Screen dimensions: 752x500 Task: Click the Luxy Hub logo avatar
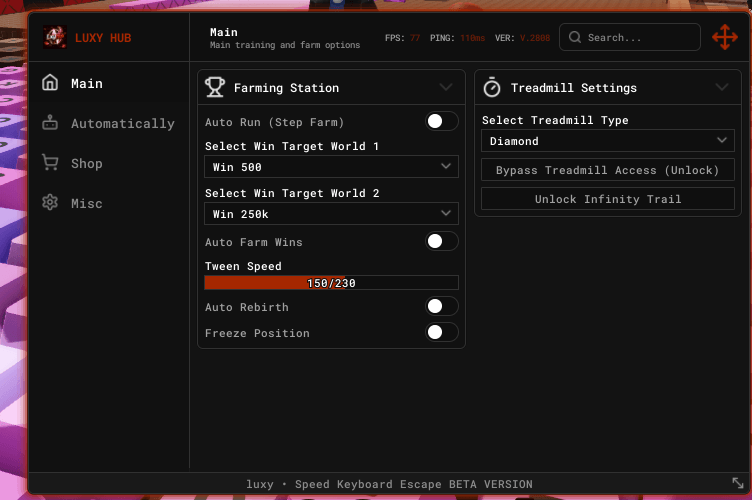click(55, 37)
